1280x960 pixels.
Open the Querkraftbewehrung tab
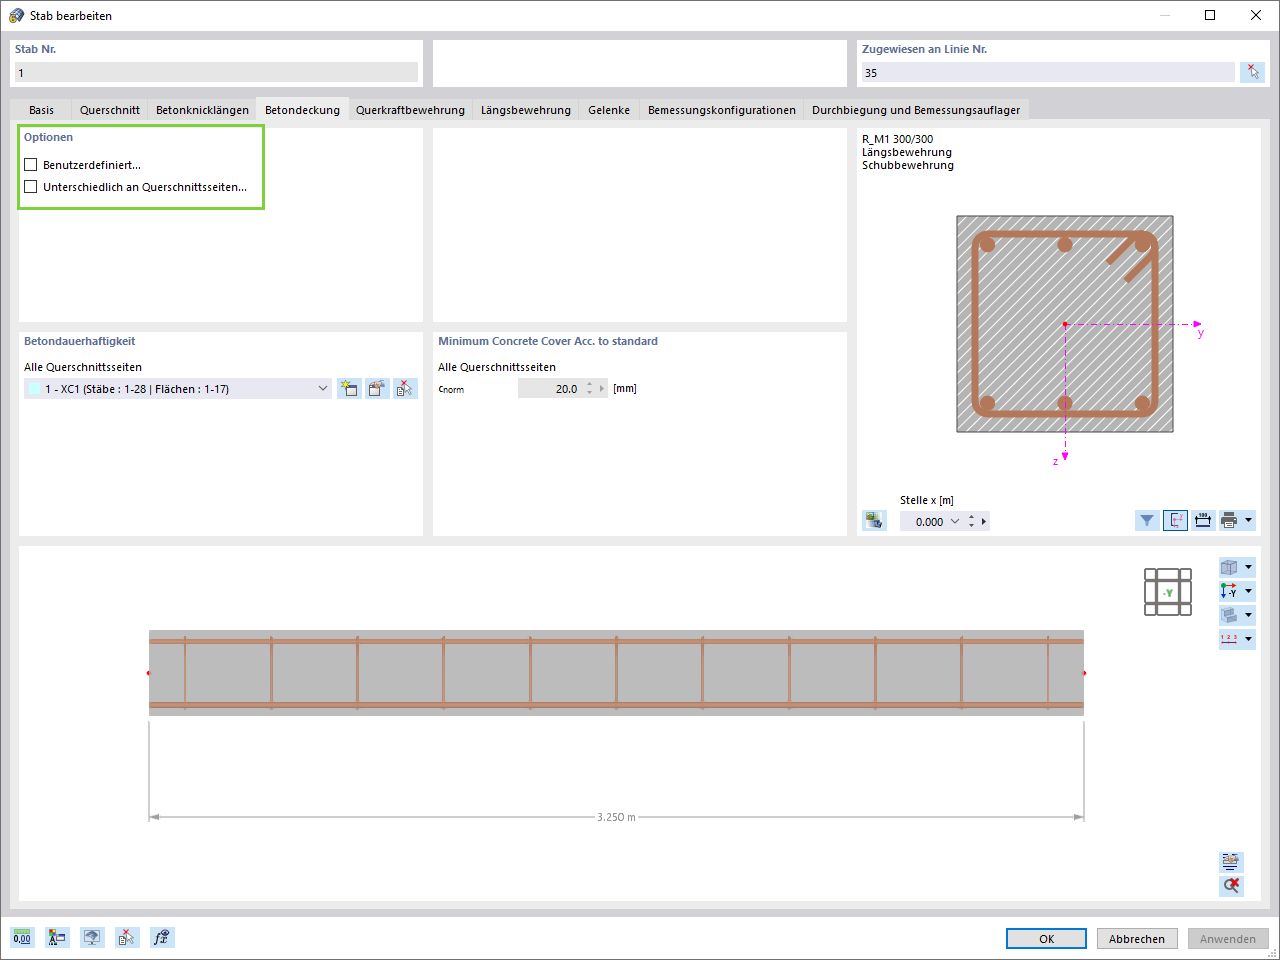click(410, 110)
